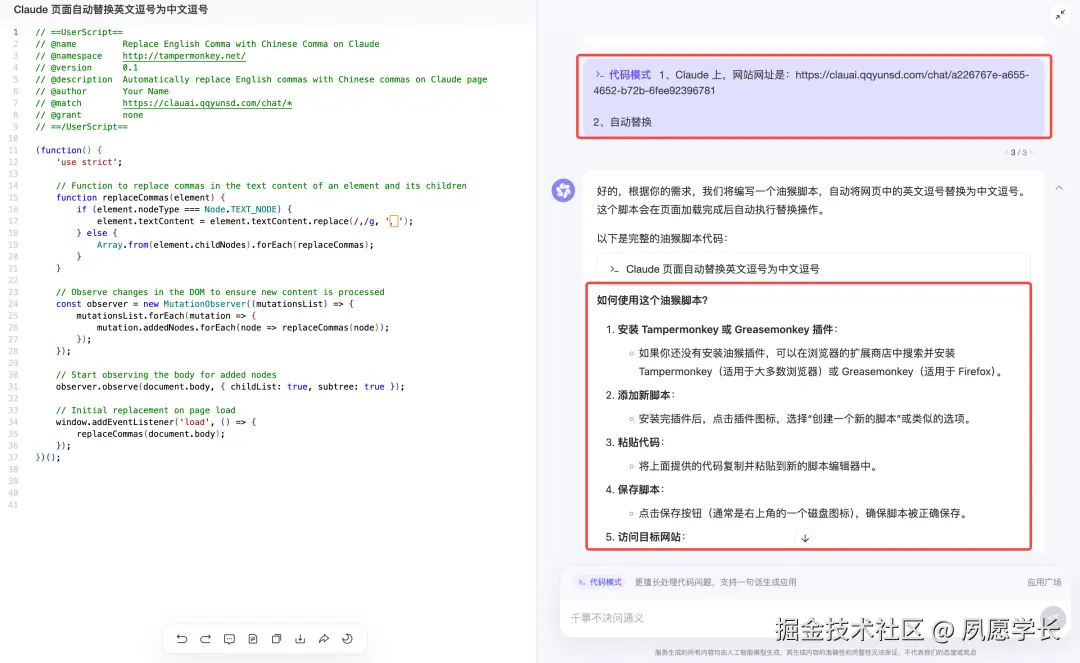Click step '2. 添加新脚本'
1080x663 pixels.
click(x=640, y=394)
